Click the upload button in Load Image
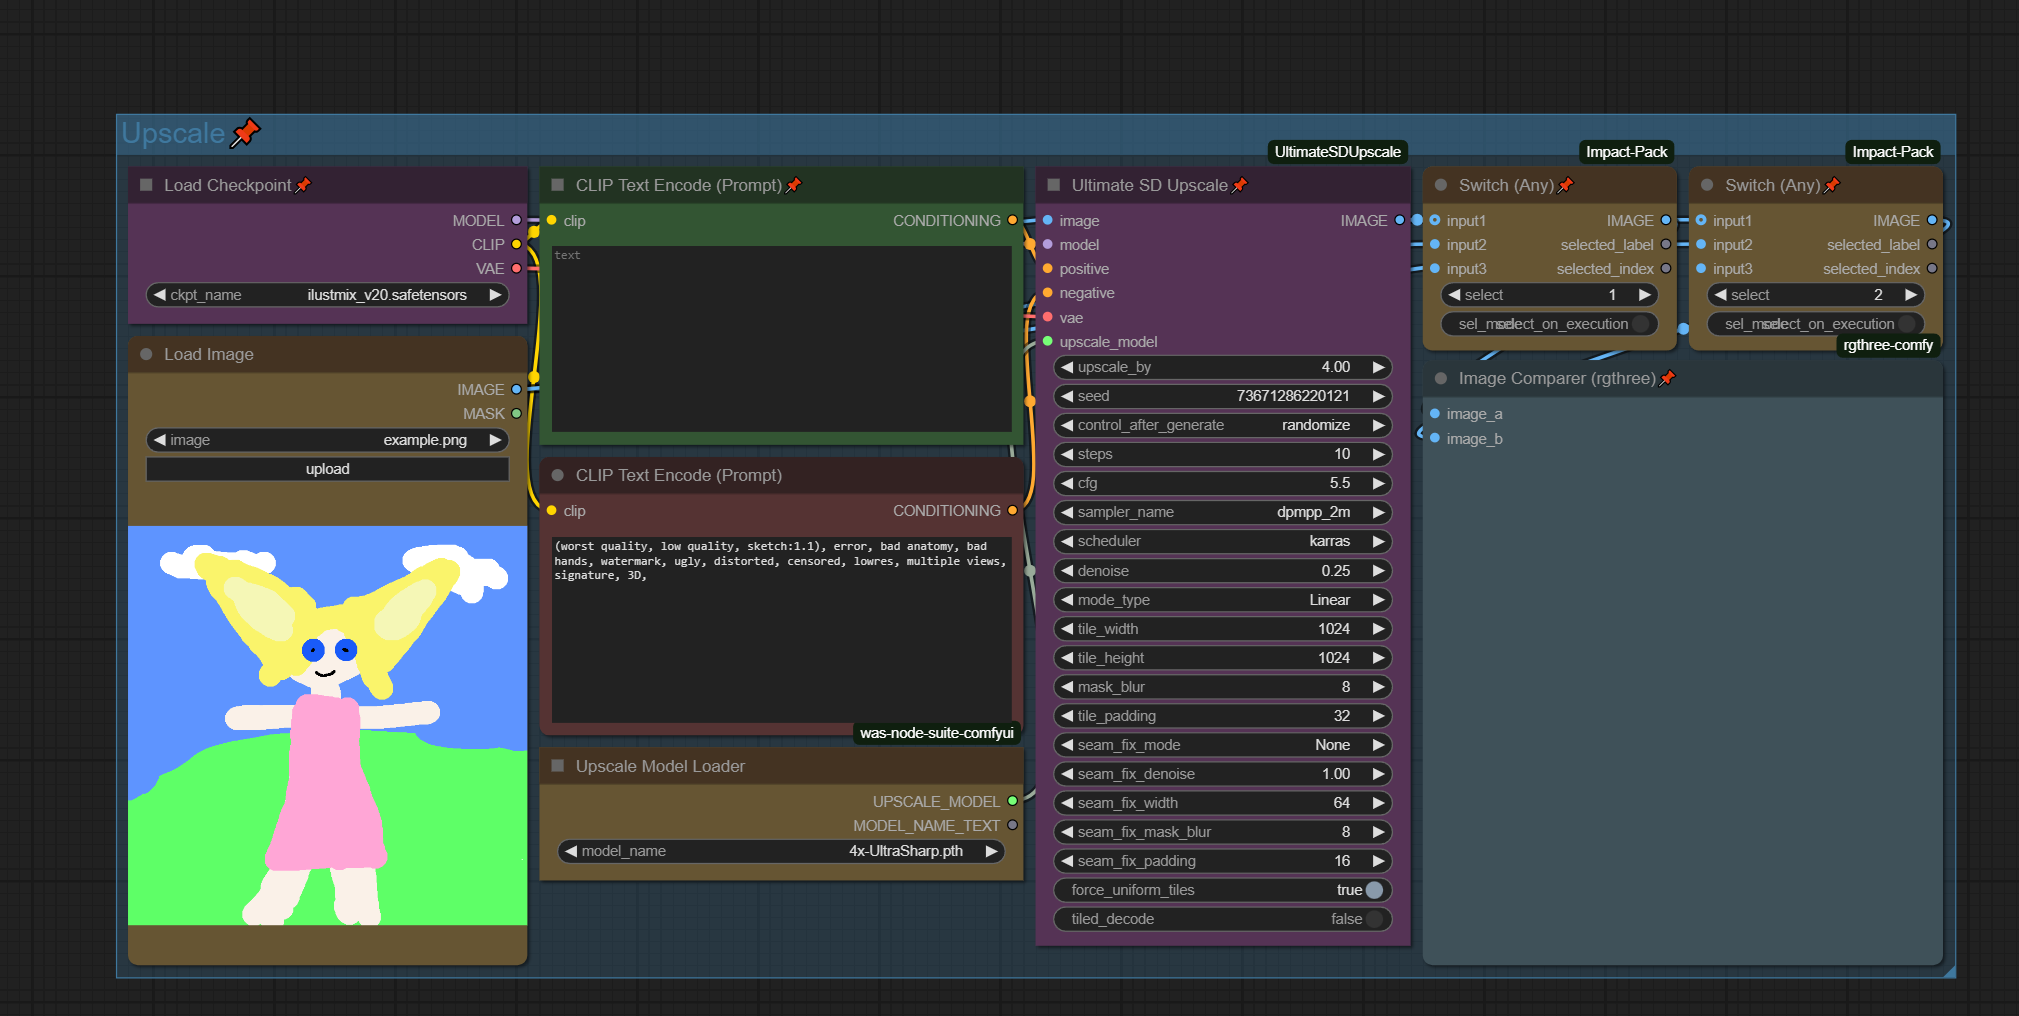Image resolution: width=2019 pixels, height=1016 pixels. 327,469
